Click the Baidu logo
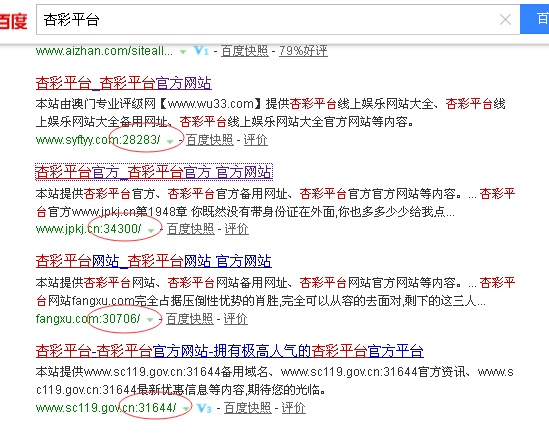This screenshot has width=549, height=435. (13, 21)
